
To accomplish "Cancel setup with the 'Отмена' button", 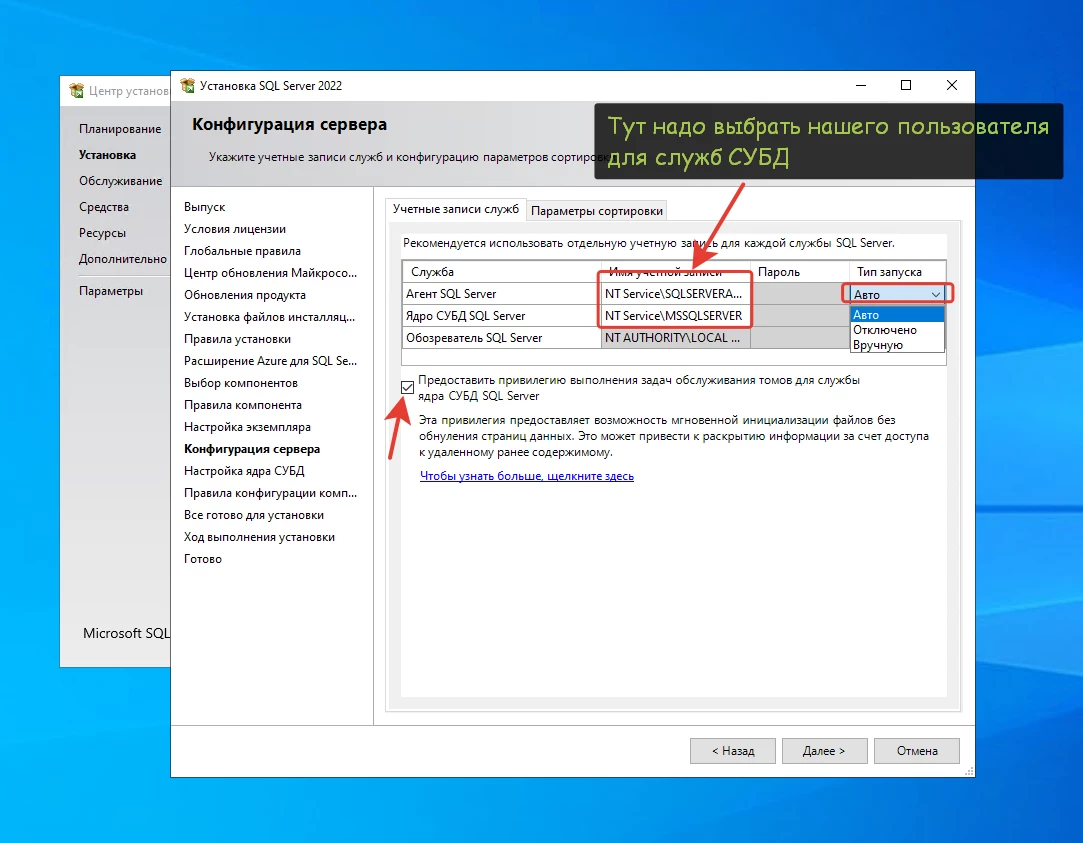I will 916,751.
